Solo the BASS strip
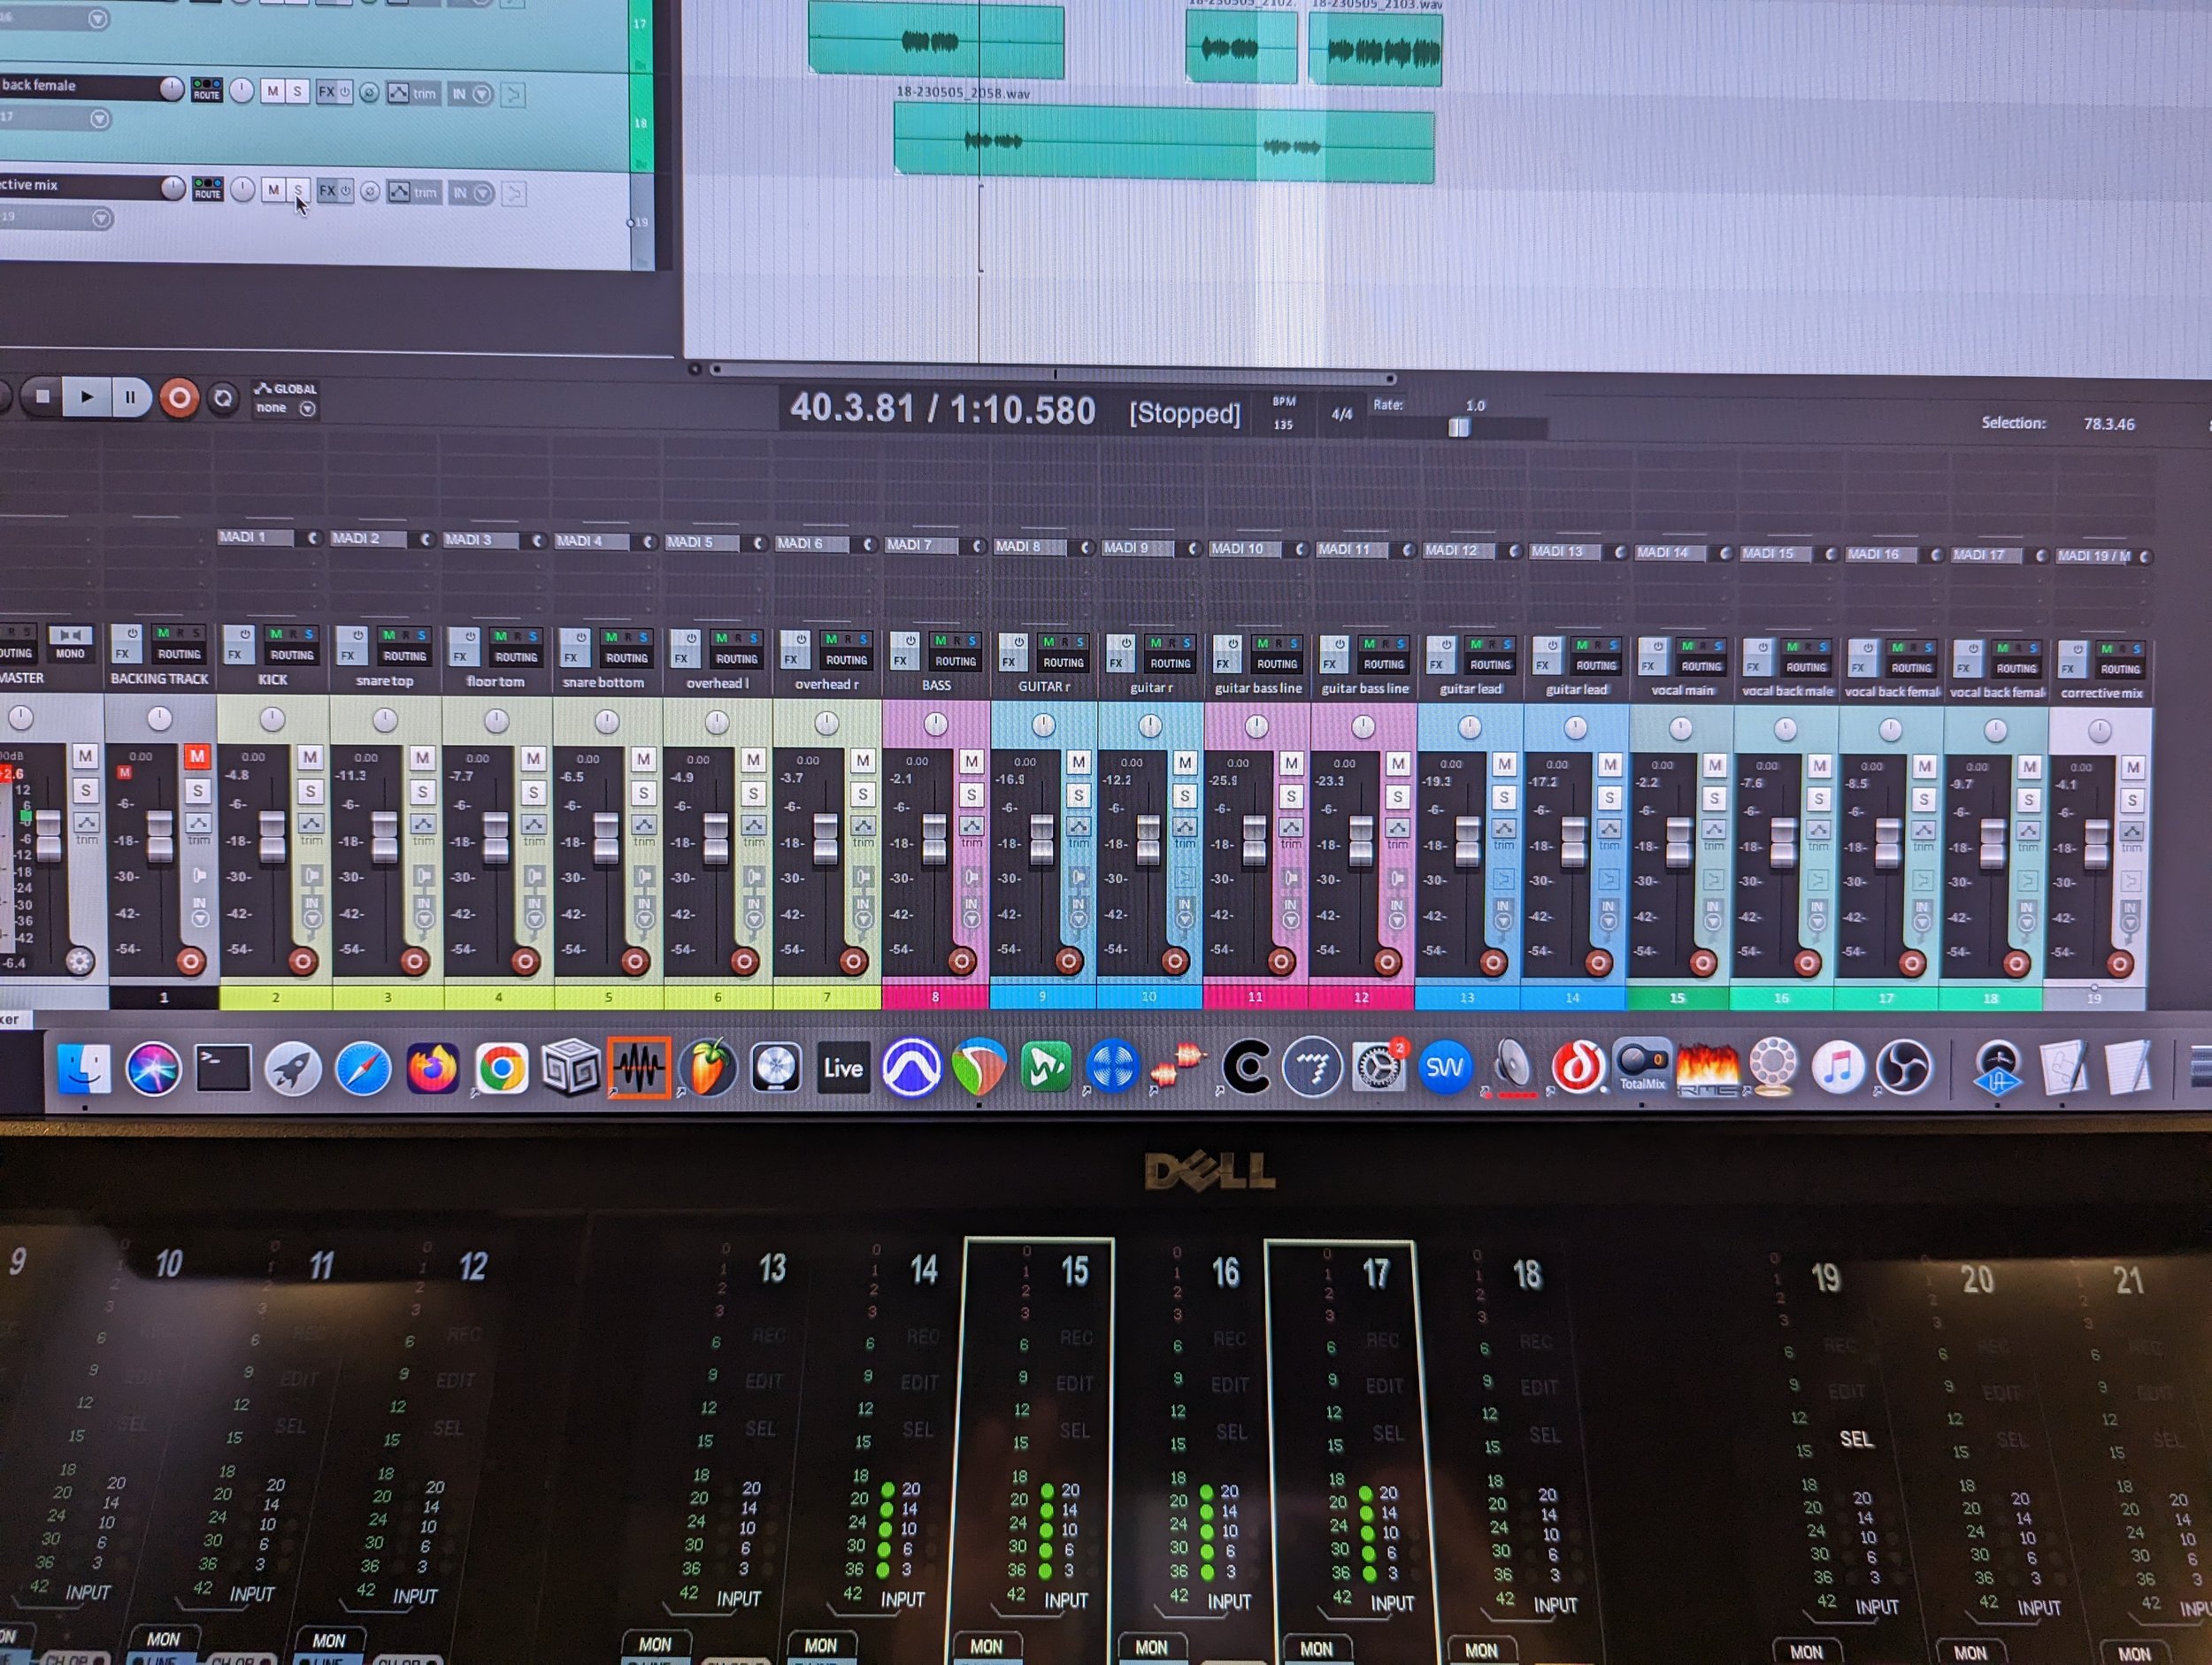This screenshot has width=2212, height=1665. 970,795
